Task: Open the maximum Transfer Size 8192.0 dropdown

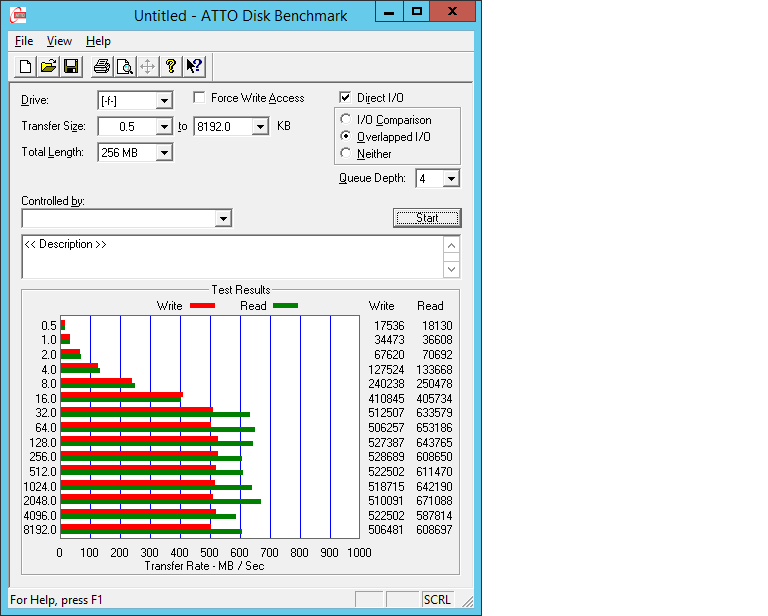Action: [x=260, y=127]
